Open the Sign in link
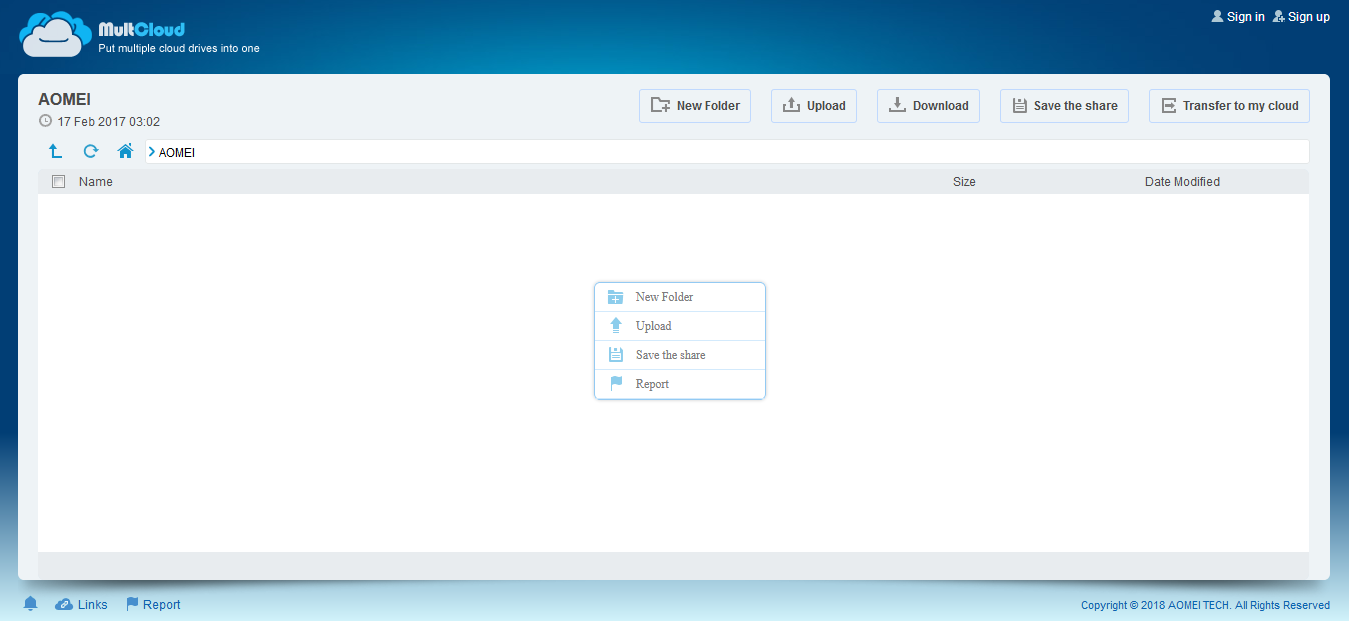Image resolution: width=1349 pixels, height=621 pixels. 1238,17
